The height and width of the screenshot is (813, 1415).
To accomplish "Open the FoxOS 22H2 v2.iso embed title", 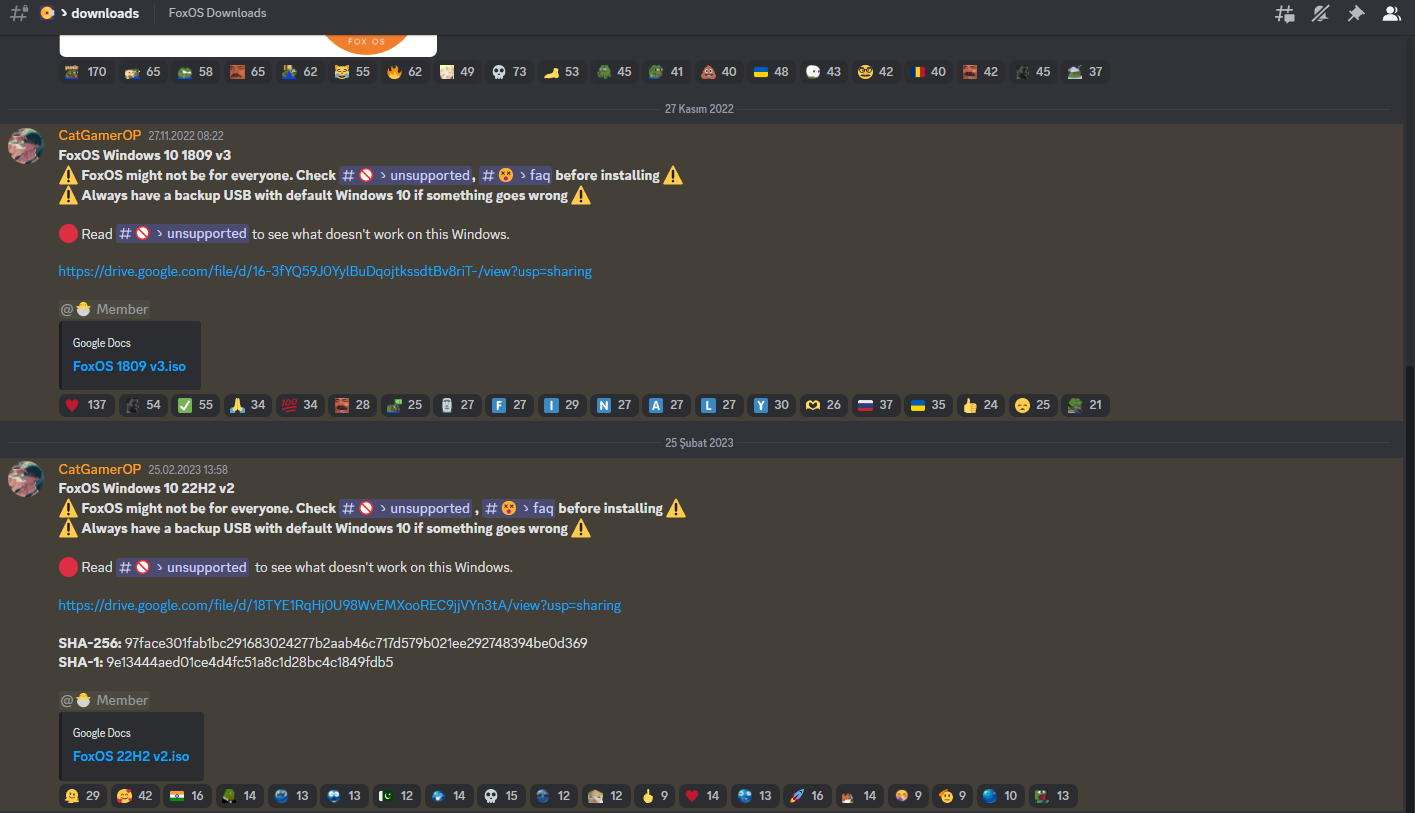I will 131,756.
